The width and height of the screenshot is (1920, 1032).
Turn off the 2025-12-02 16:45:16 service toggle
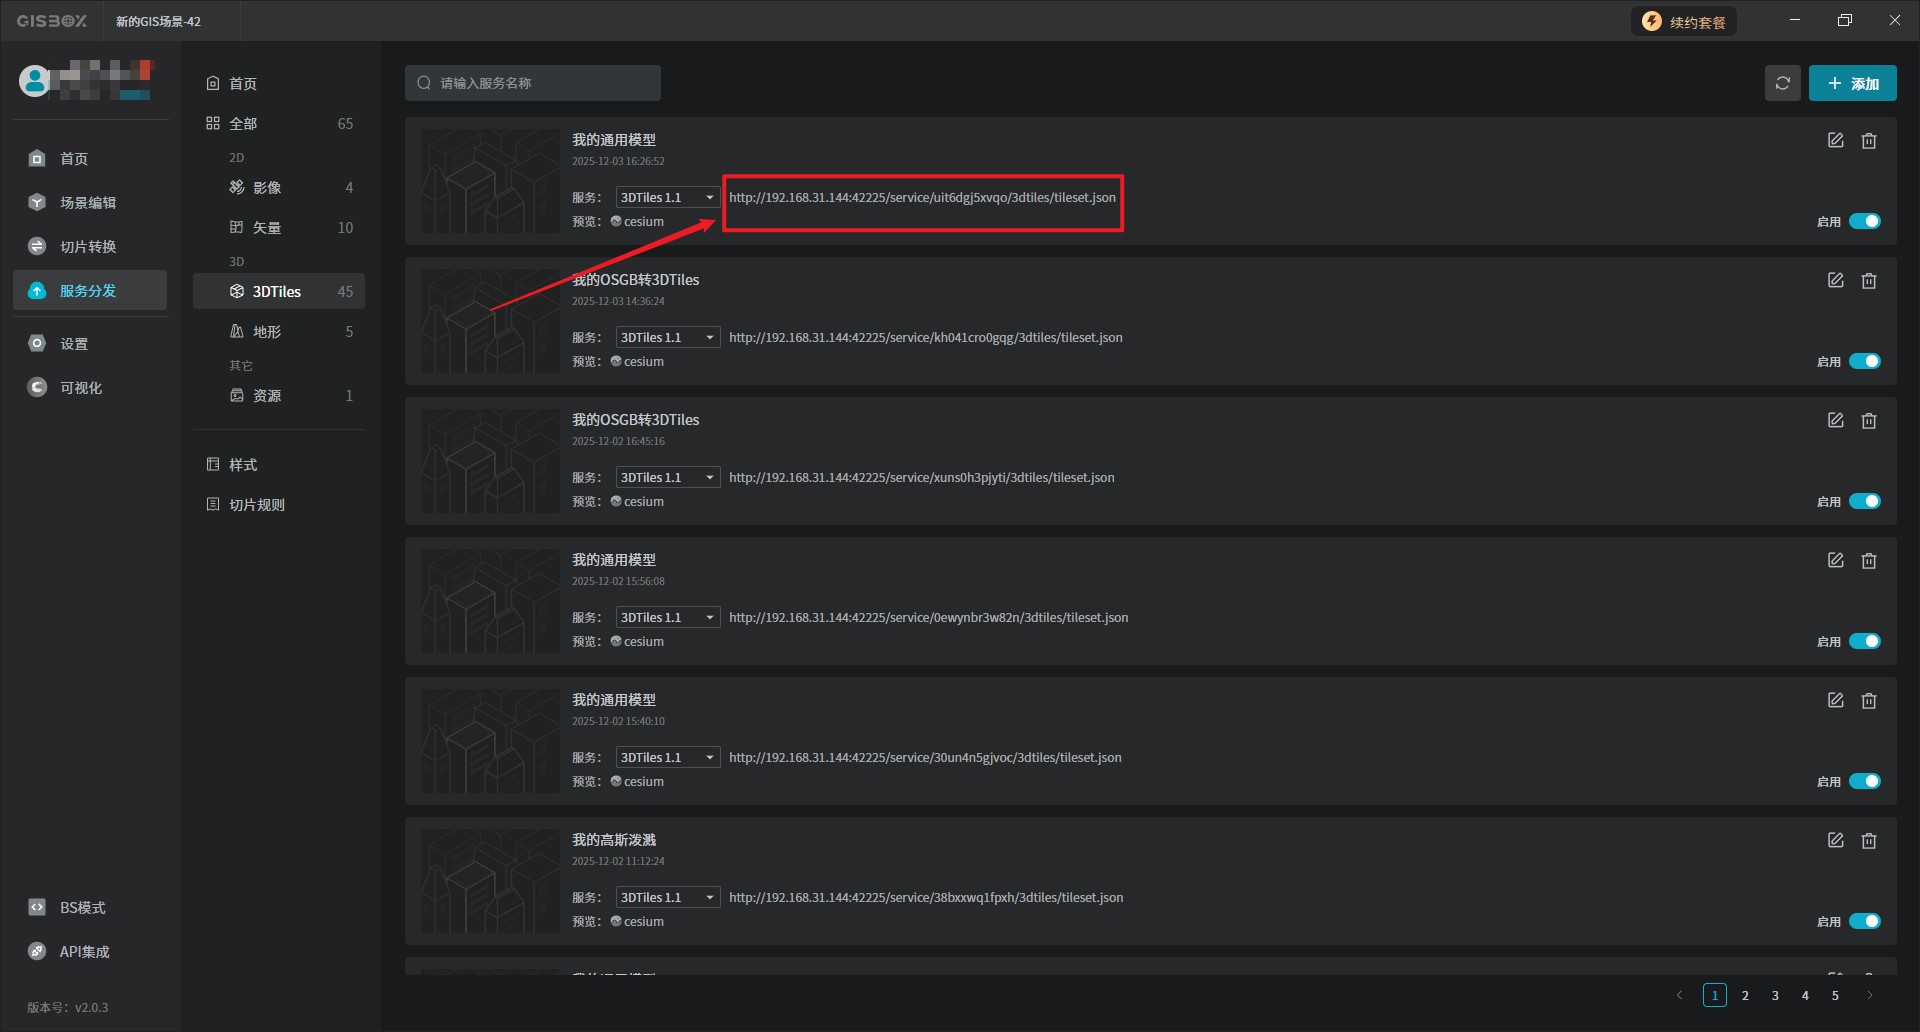[1864, 501]
